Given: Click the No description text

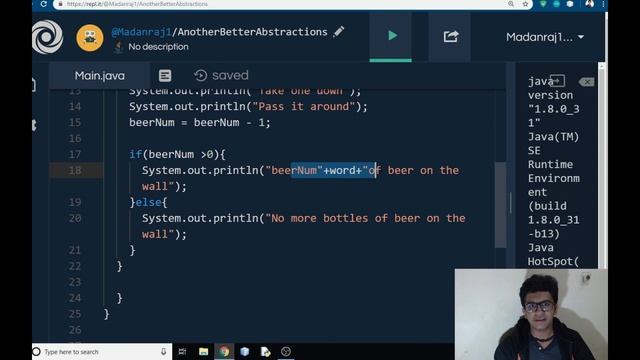Looking at the screenshot, I should pos(158,47).
